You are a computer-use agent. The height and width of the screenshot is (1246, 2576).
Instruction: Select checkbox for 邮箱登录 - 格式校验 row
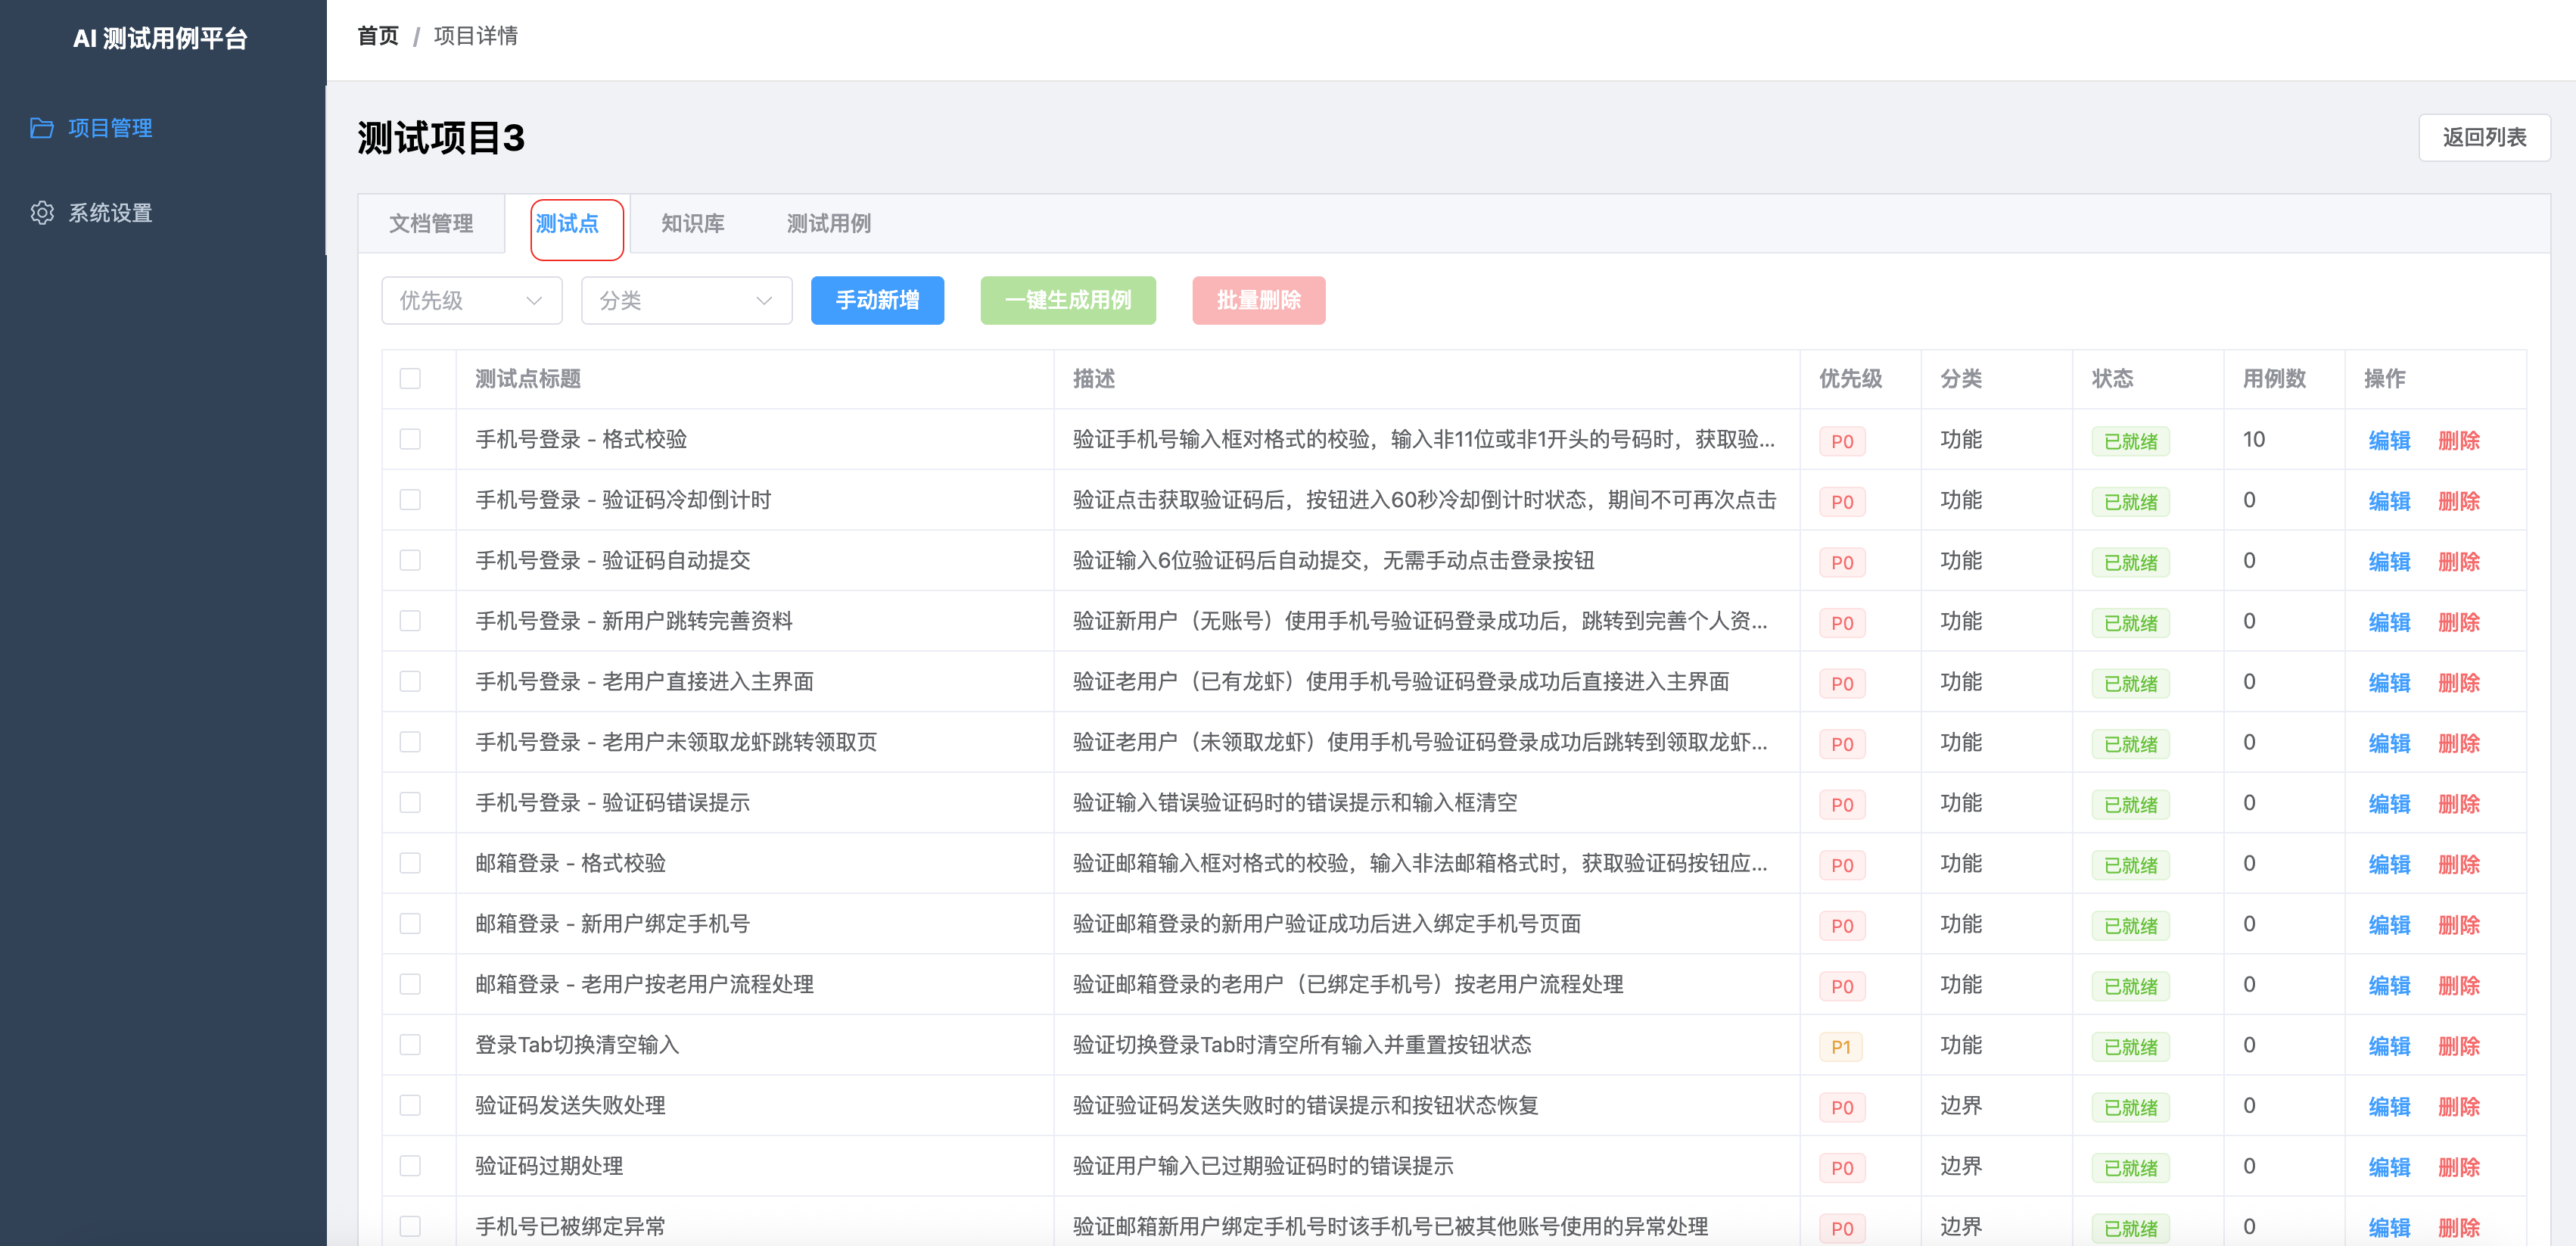tap(410, 864)
